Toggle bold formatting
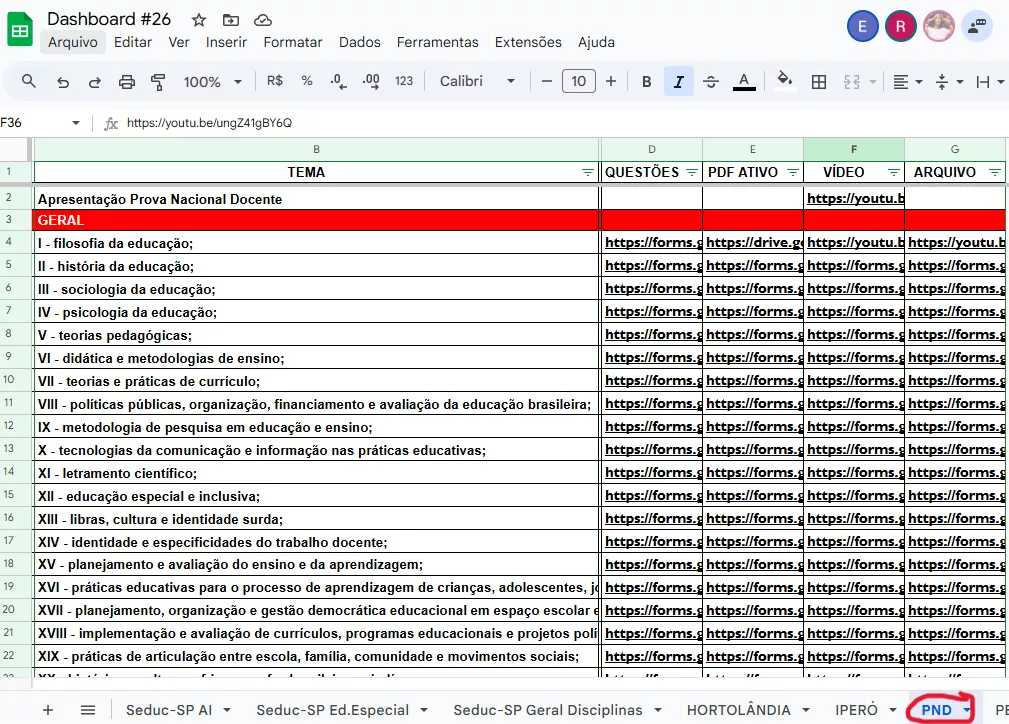 click(x=647, y=82)
